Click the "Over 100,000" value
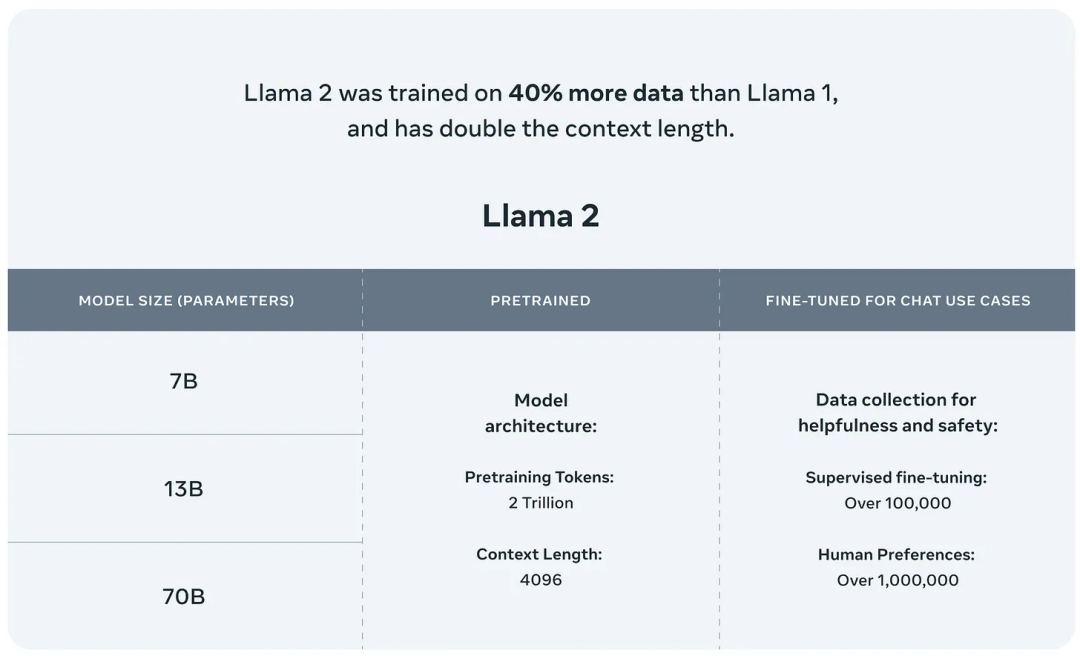This screenshot has height=656, width=1080. tap(897, 503)
